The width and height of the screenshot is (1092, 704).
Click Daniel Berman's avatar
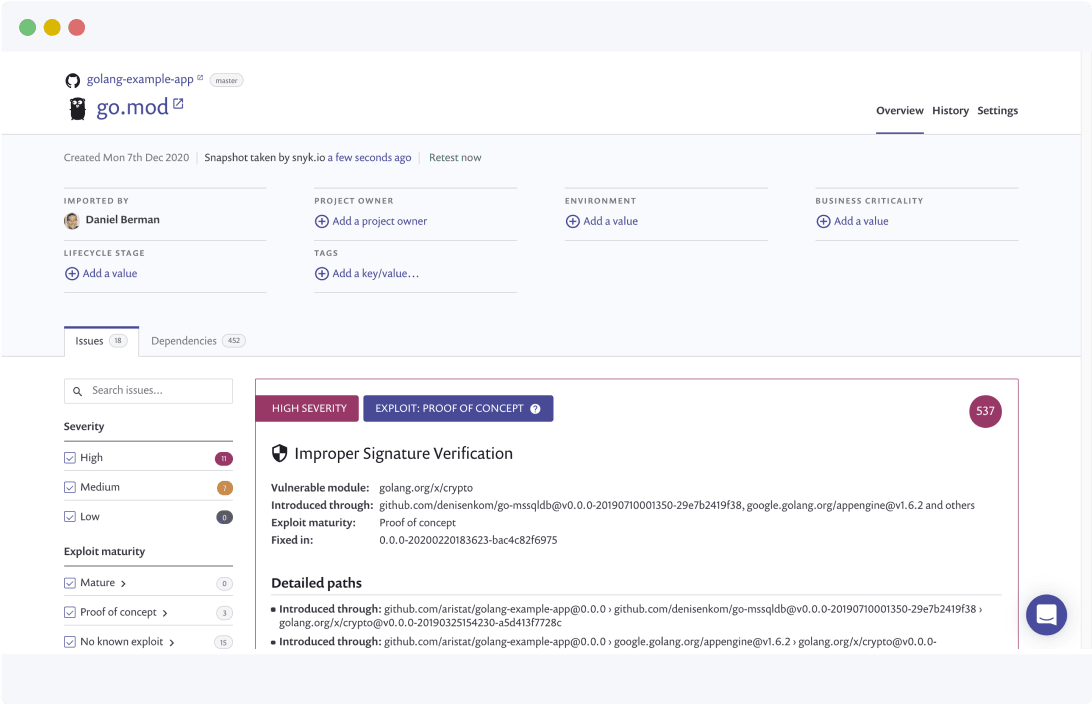tap(72, 221)
